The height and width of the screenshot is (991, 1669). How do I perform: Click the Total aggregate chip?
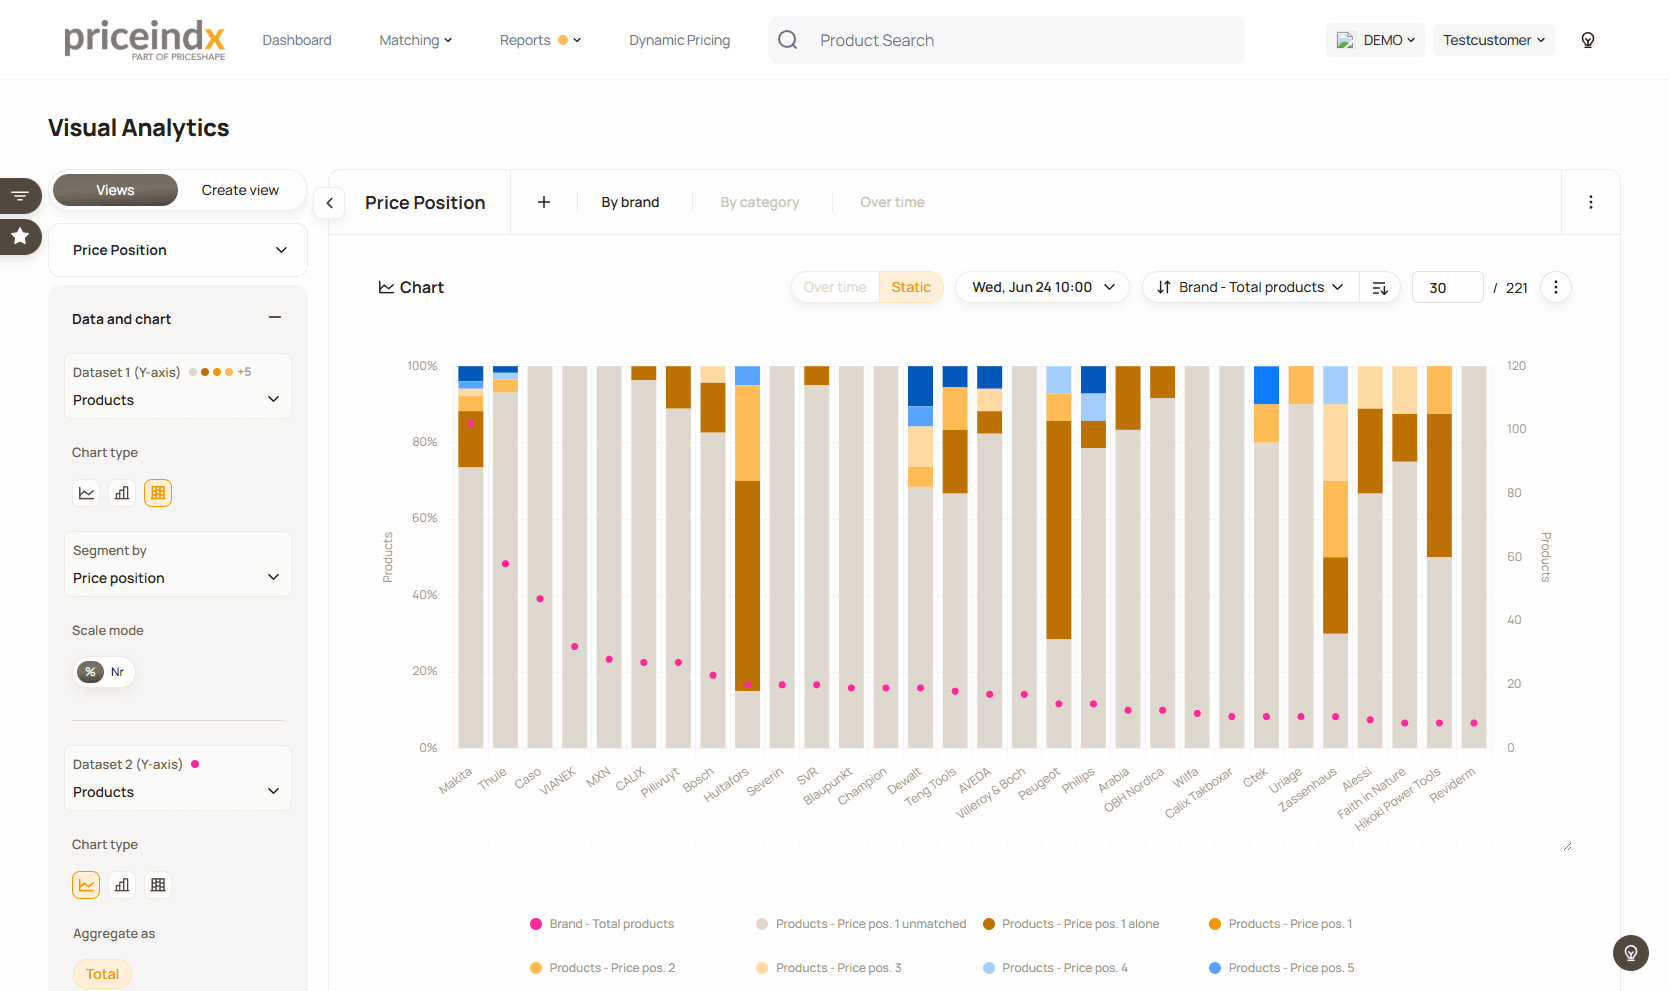pos(102,974)
